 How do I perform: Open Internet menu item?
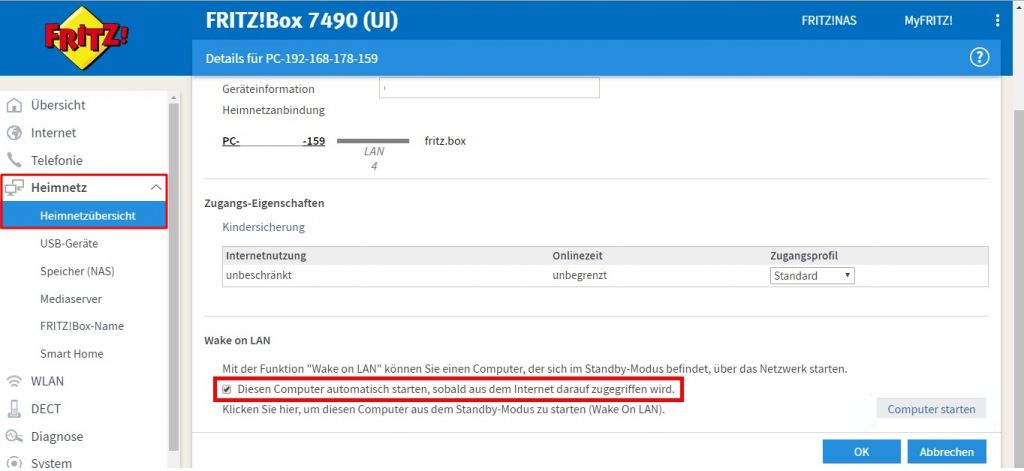(x=54, y=133)
